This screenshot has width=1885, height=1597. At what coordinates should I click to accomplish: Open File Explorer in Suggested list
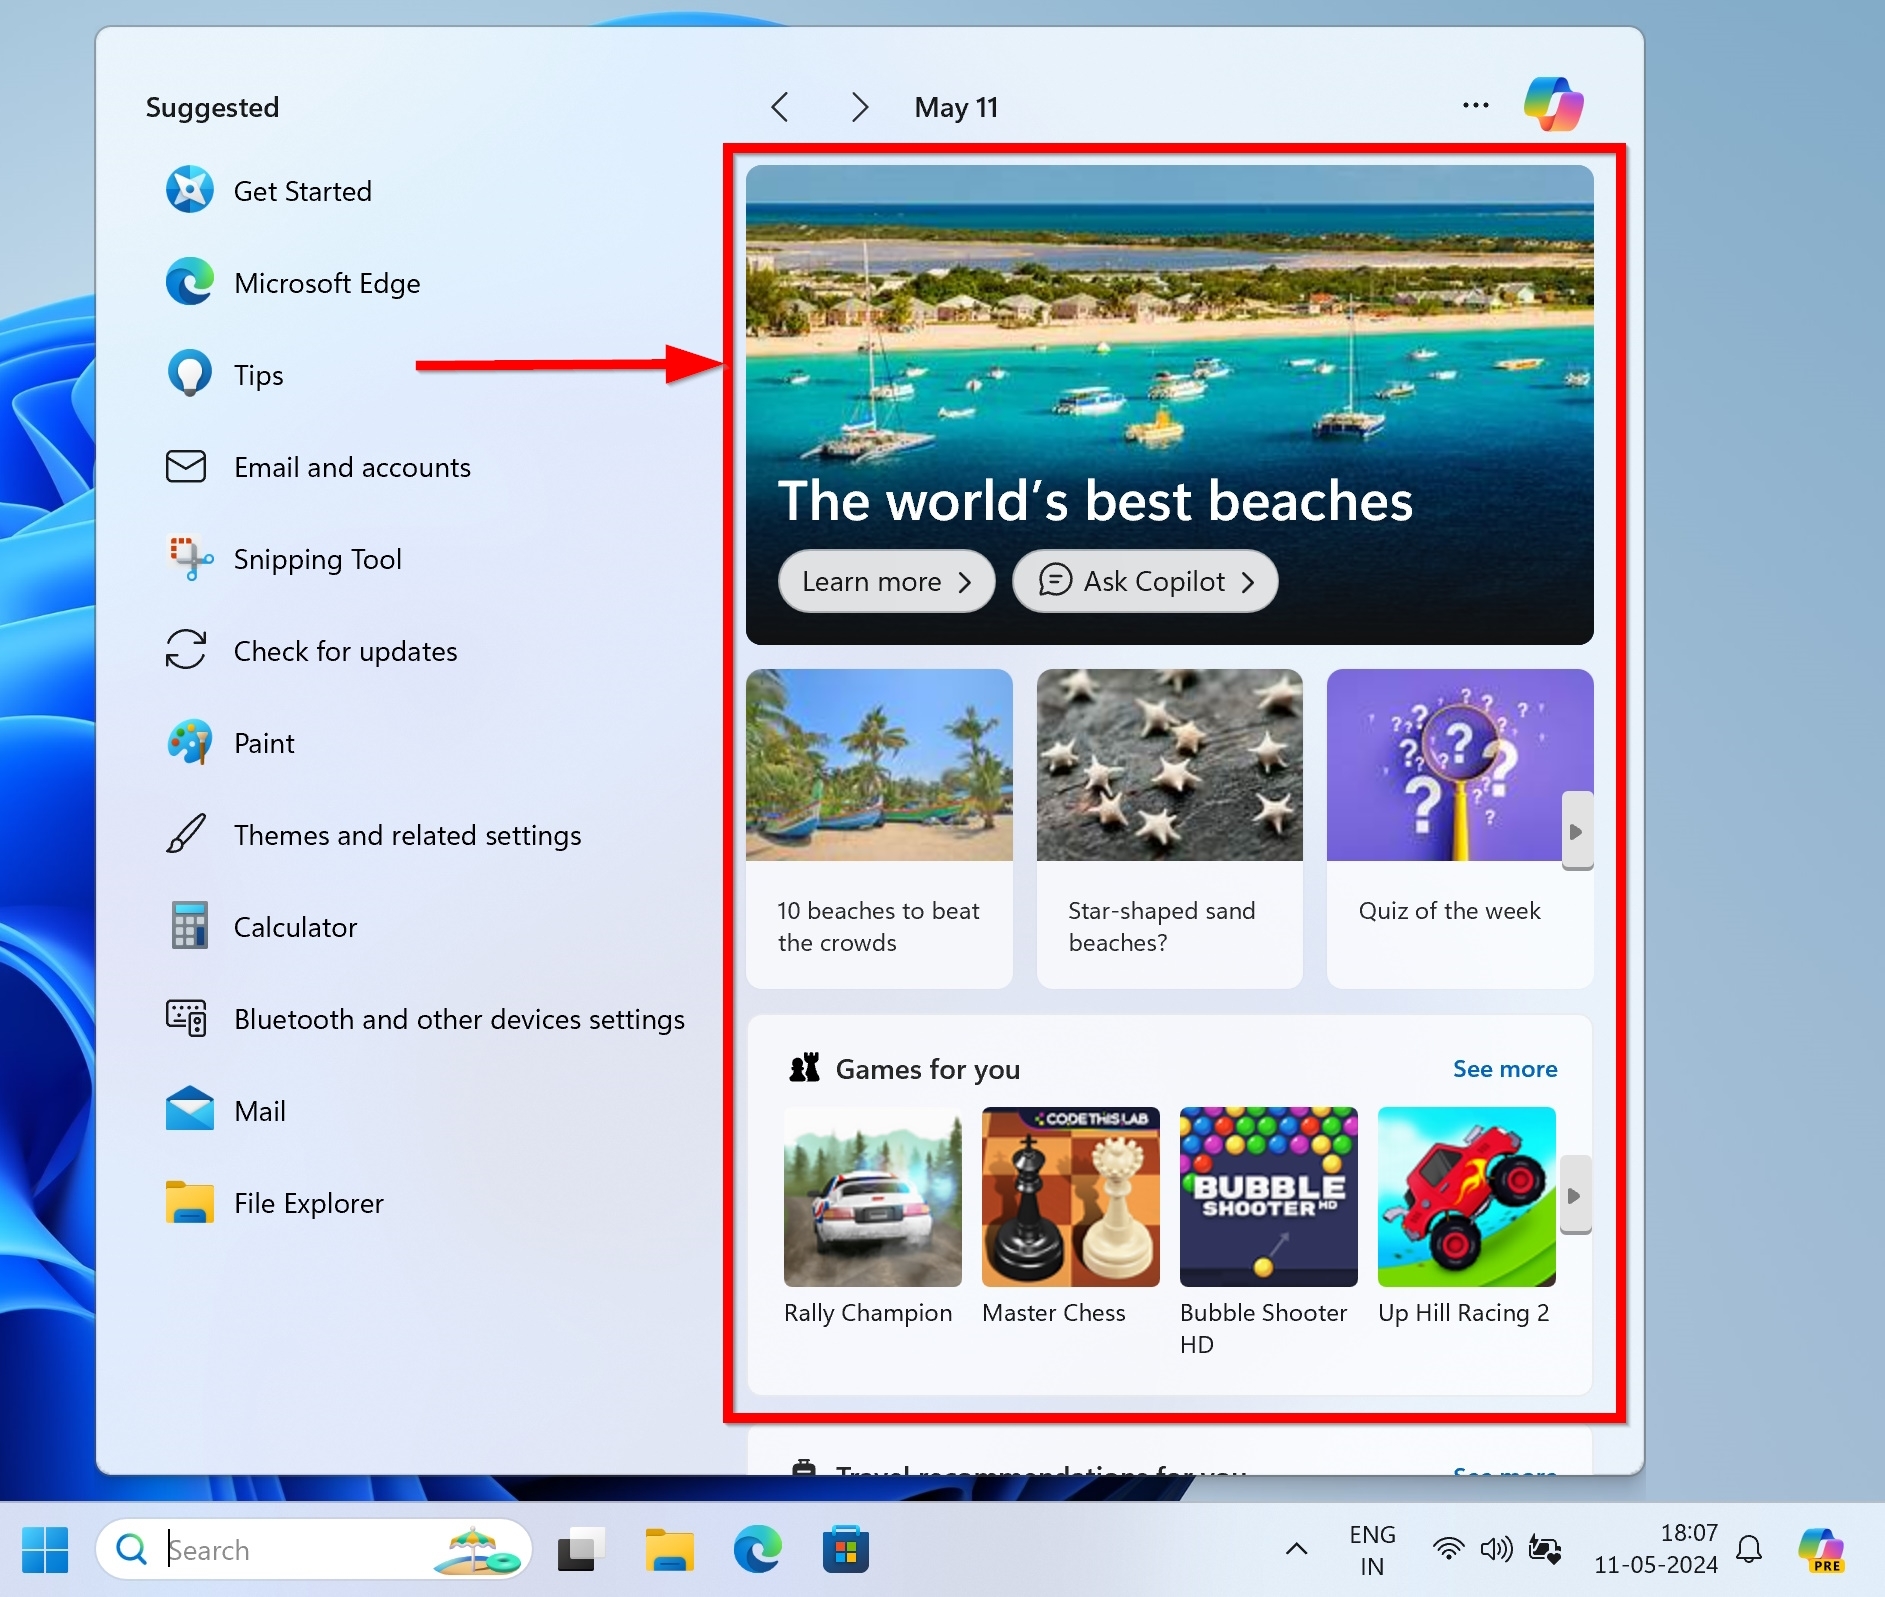pyautogui.click(x=275, y=1202)
